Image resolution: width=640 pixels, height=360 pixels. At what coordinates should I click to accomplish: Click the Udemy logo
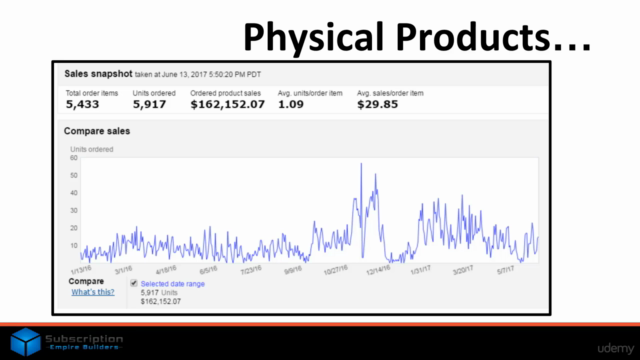coord(616,348)
